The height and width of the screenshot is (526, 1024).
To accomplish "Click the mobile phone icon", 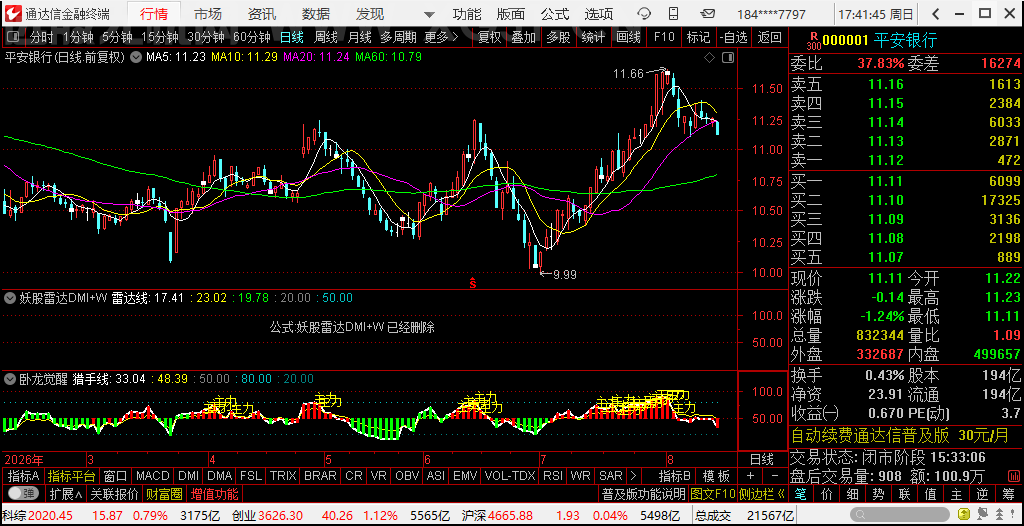I will point(675,14).
